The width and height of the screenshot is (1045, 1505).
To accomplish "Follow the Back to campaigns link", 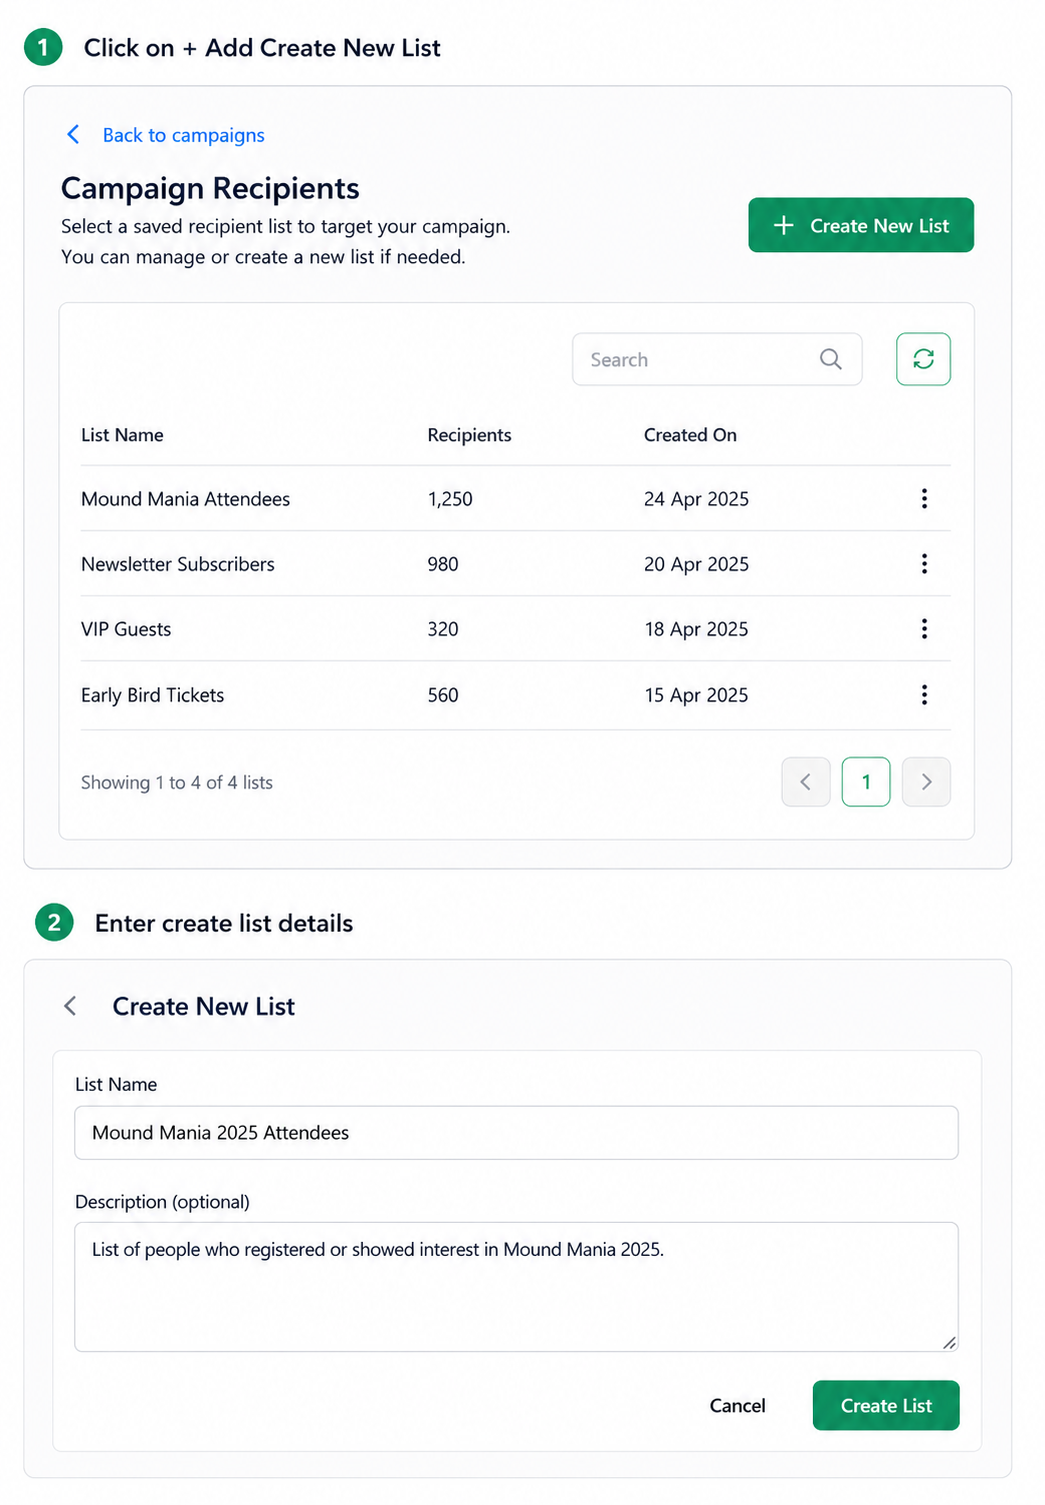I will point(184,135).
